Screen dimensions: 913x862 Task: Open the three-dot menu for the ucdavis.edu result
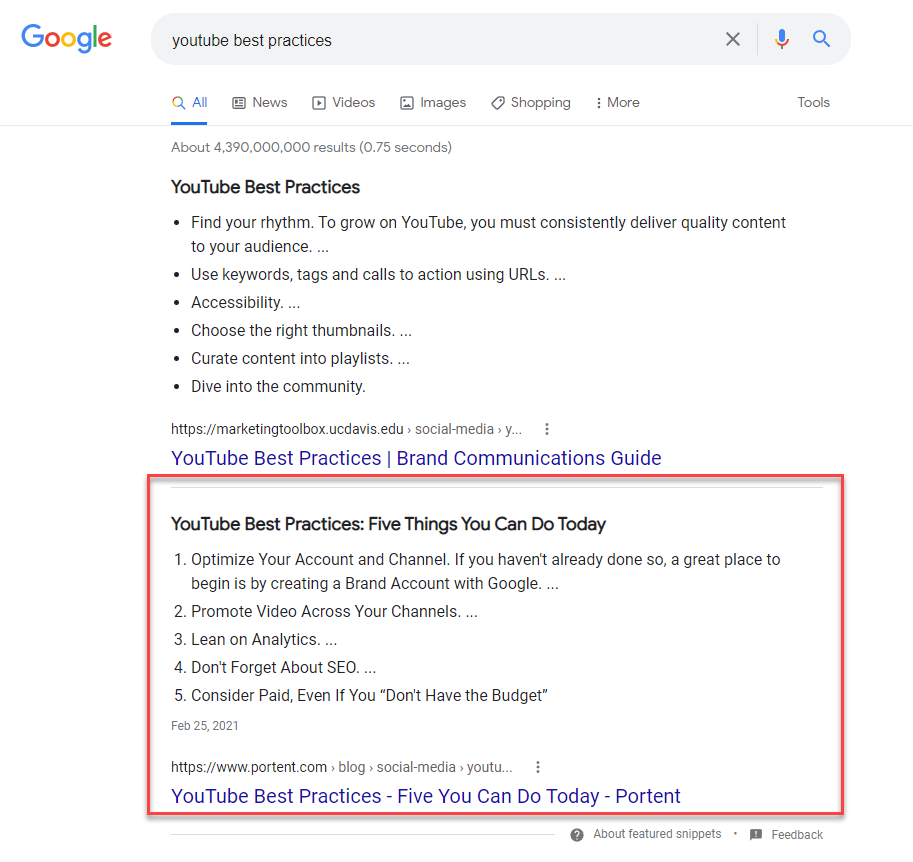(x=546, y=428)
